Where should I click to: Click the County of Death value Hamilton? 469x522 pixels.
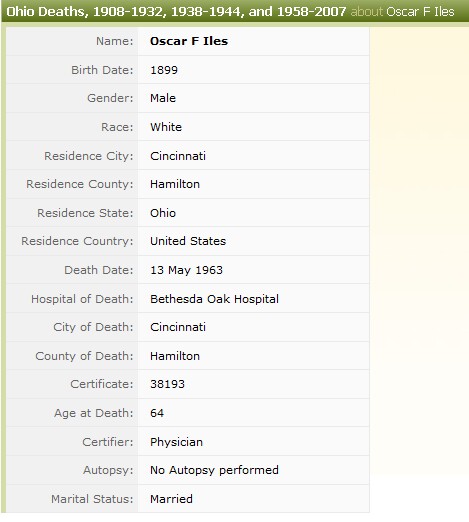coord(175,356)
